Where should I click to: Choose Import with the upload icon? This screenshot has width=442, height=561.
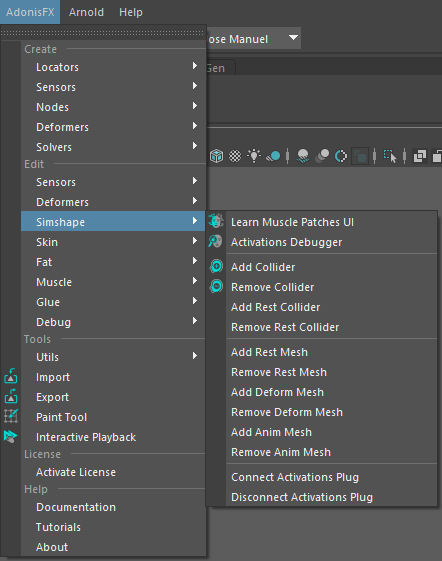pos(113,377)
